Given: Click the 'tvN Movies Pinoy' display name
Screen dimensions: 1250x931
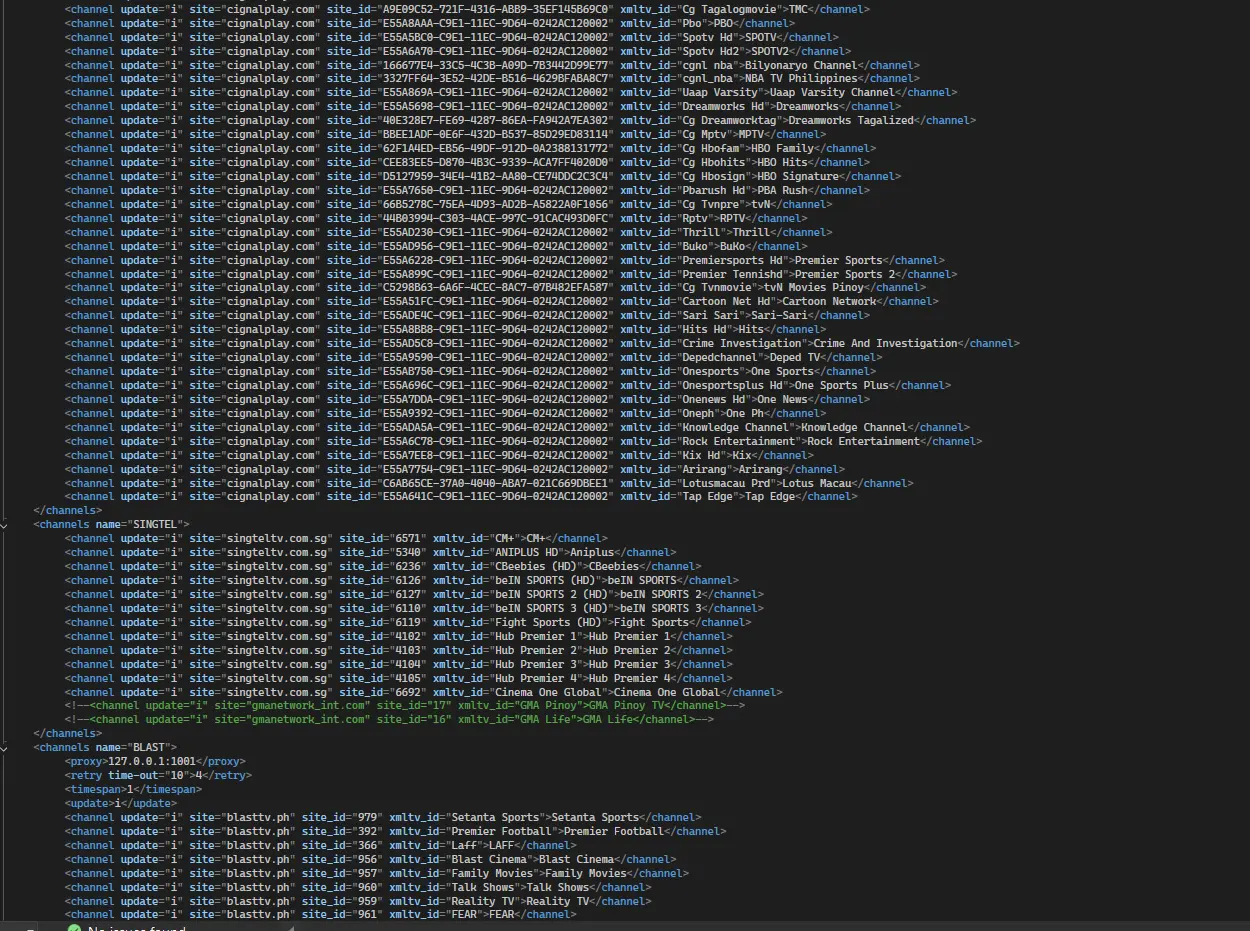Looking at the screenshot, I should (814, 288).
